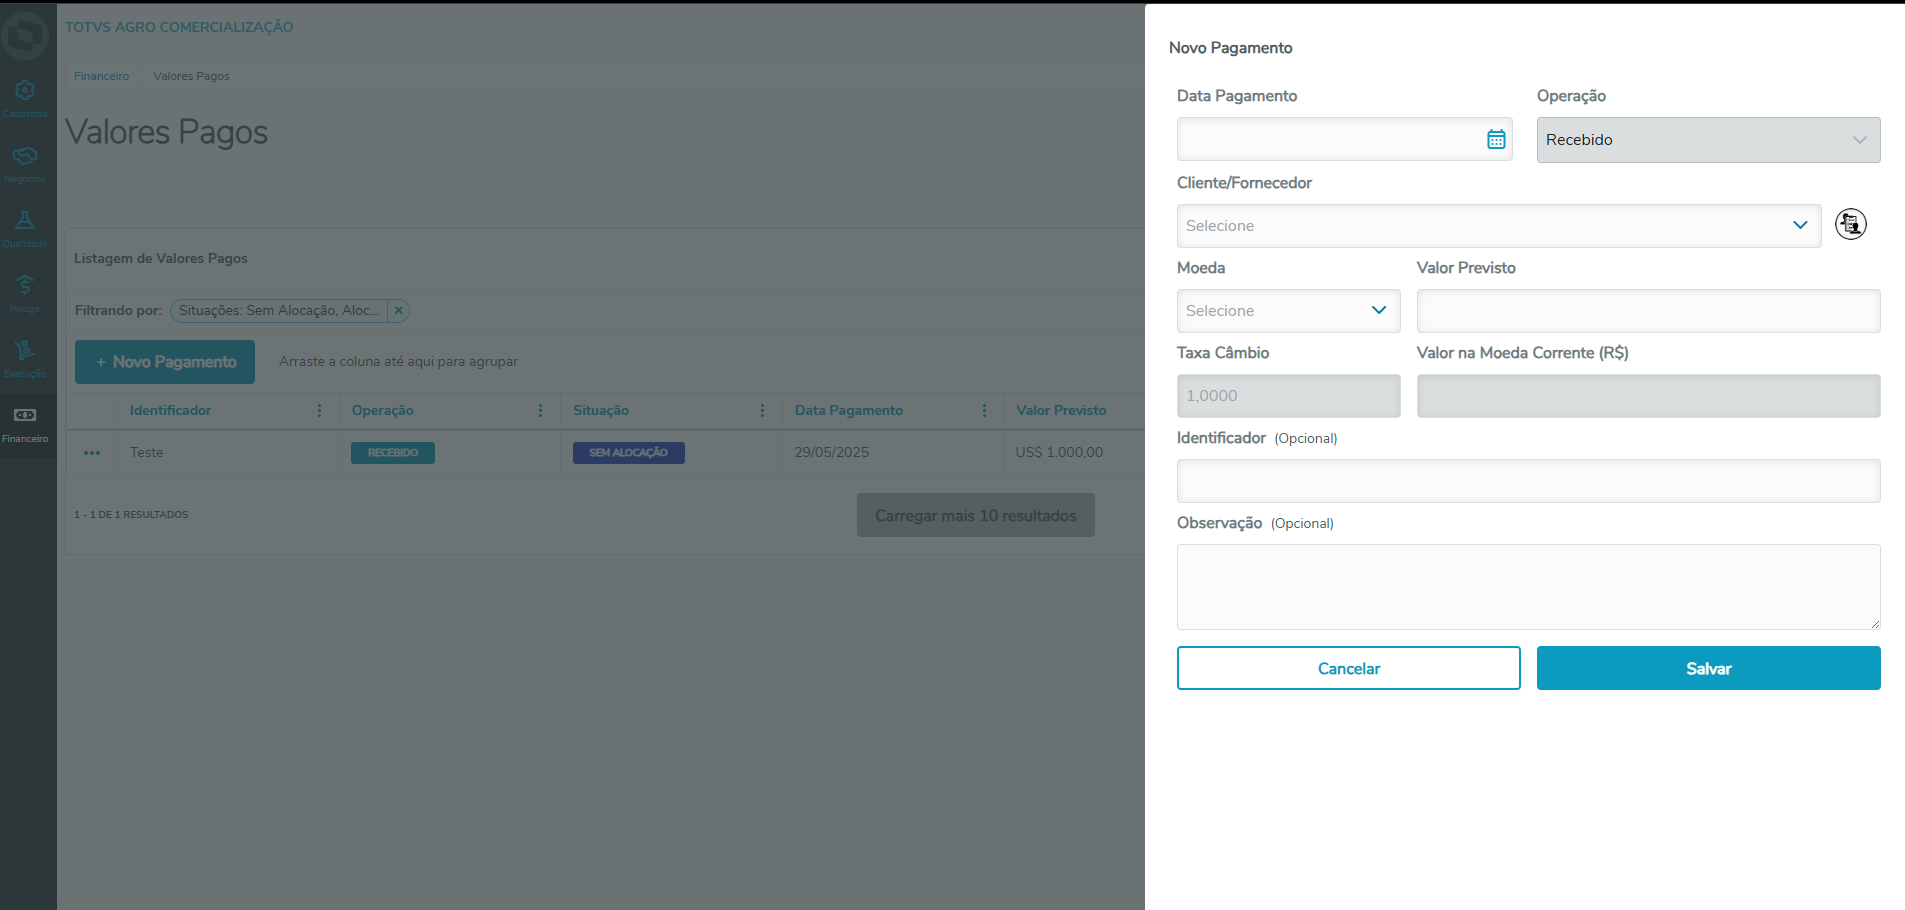
Task: Click the SEM ALOCAÇÃO badge
Action: point(628,453)
